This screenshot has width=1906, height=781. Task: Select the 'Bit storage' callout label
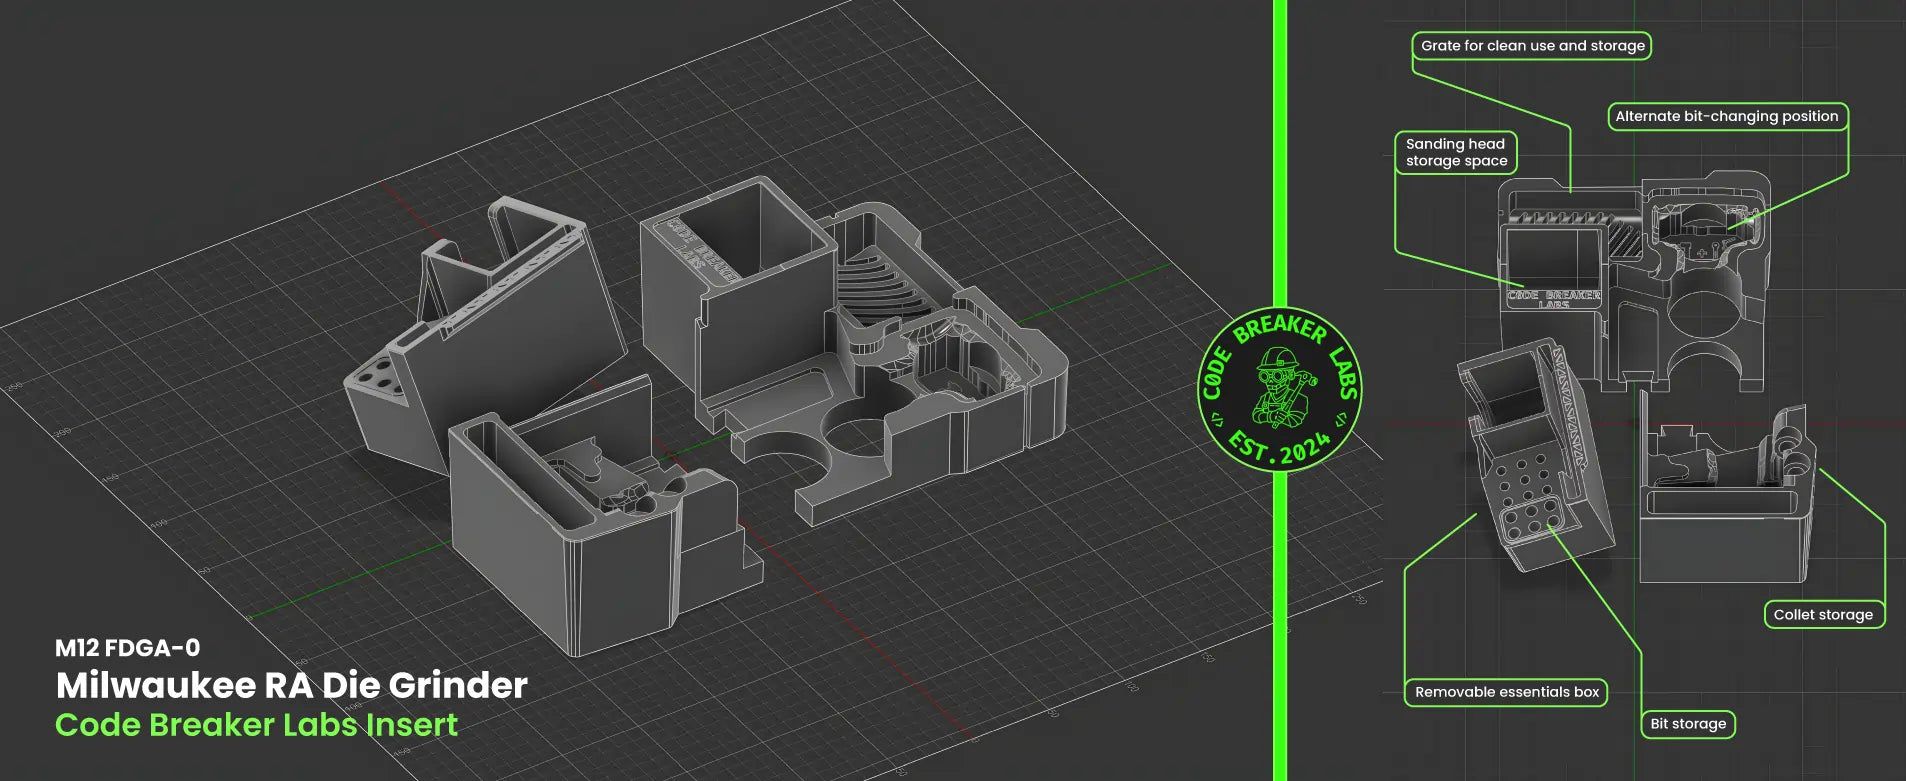tap(1688, 724)
